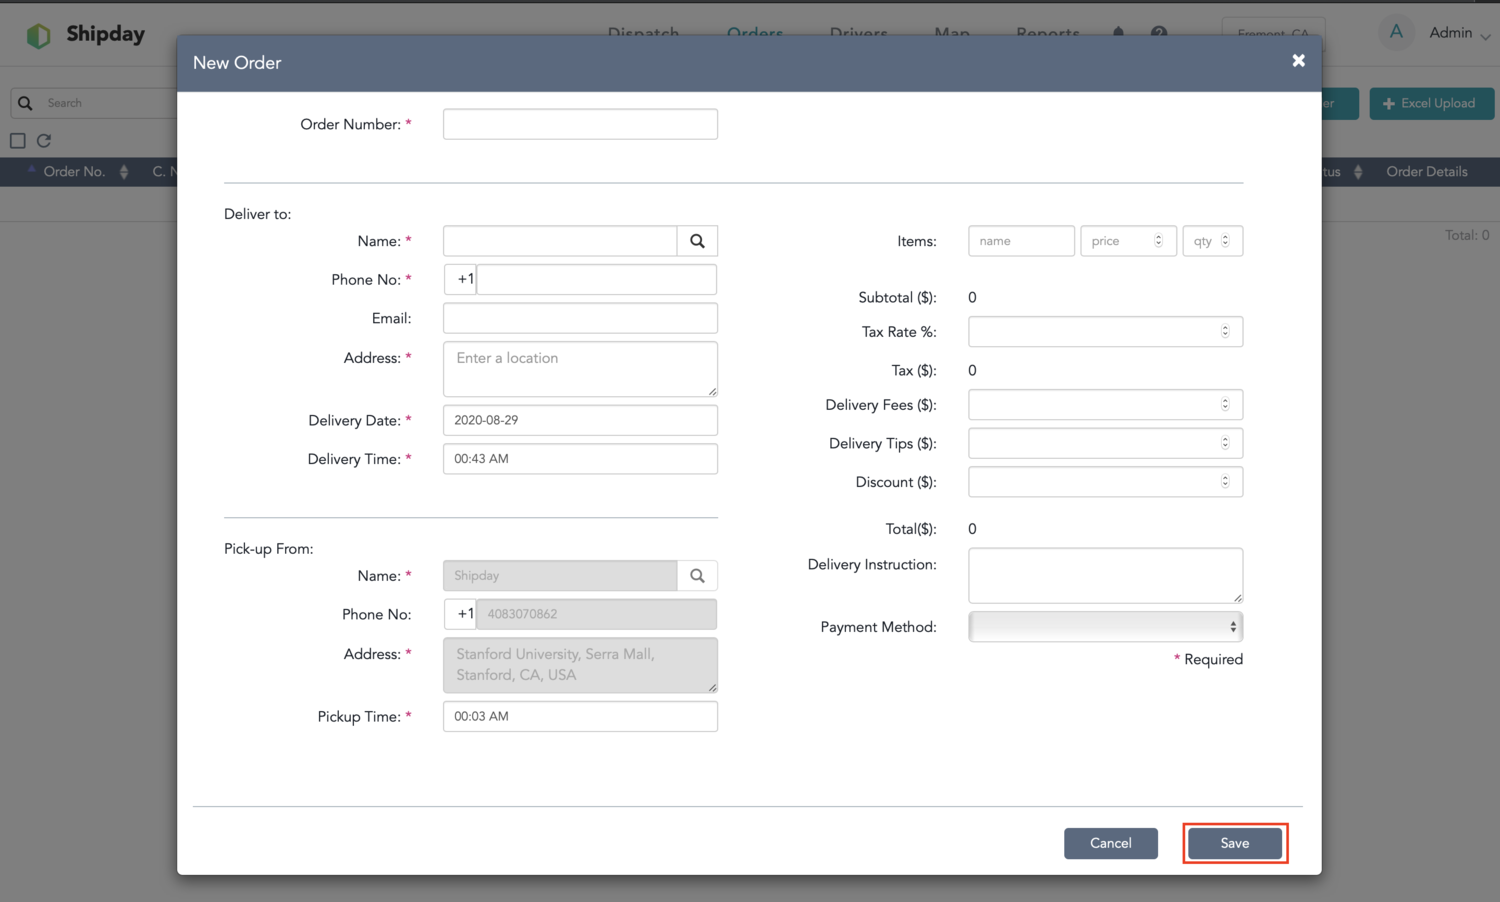Toggle the select-all orders checkbox

tap(18, 141)
